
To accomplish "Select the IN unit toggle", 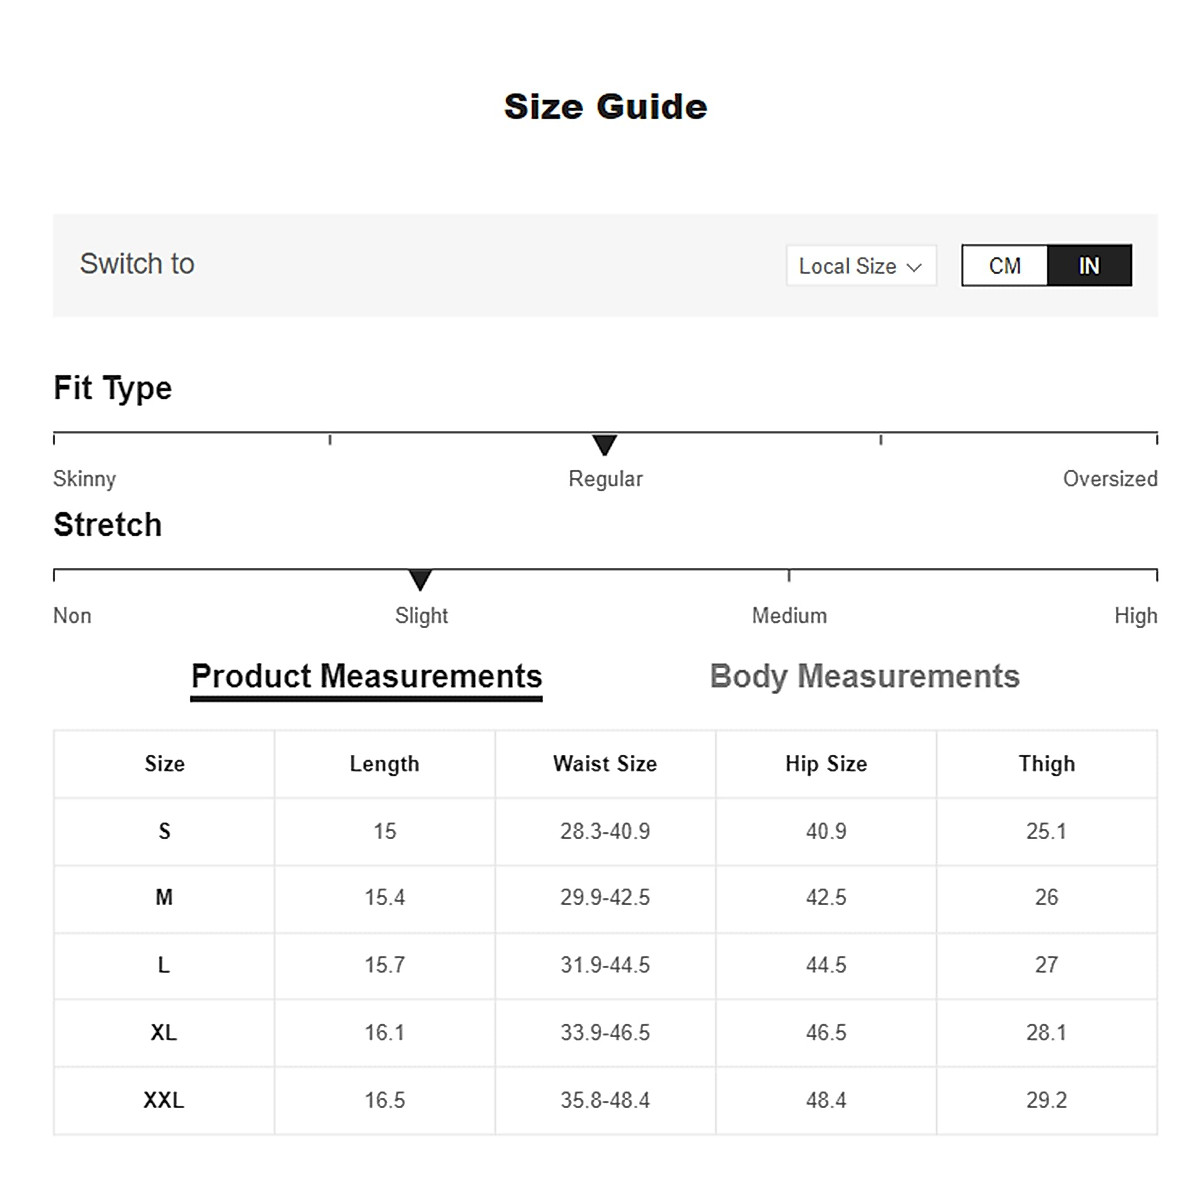I will 1089,266.
